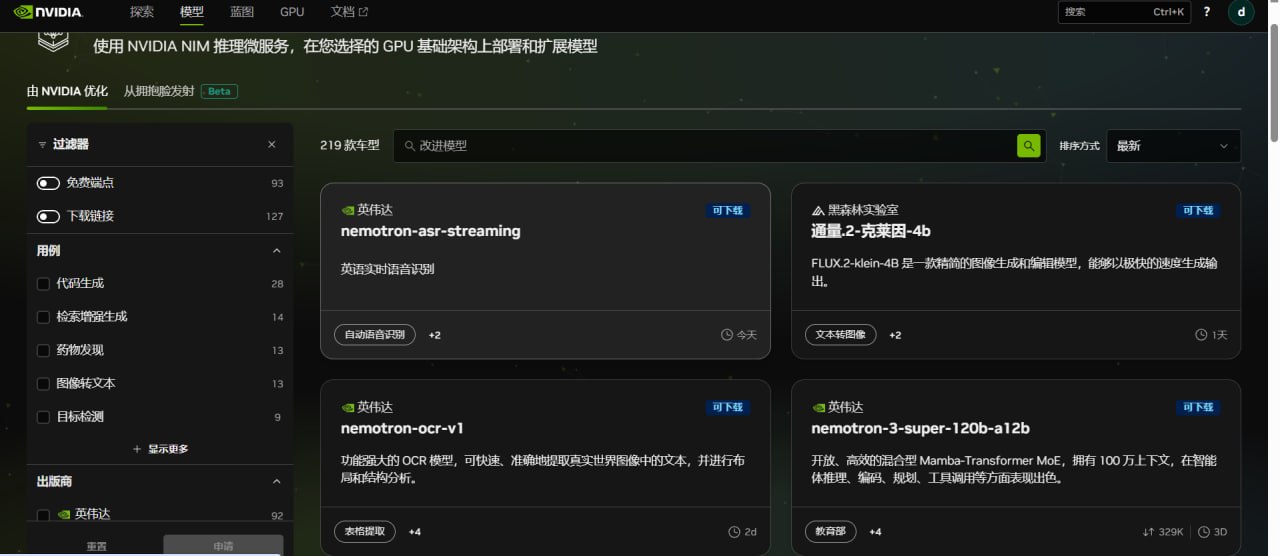Click the green search magnifier button
The image size is (1280, 556).
tap(1028, 146)
